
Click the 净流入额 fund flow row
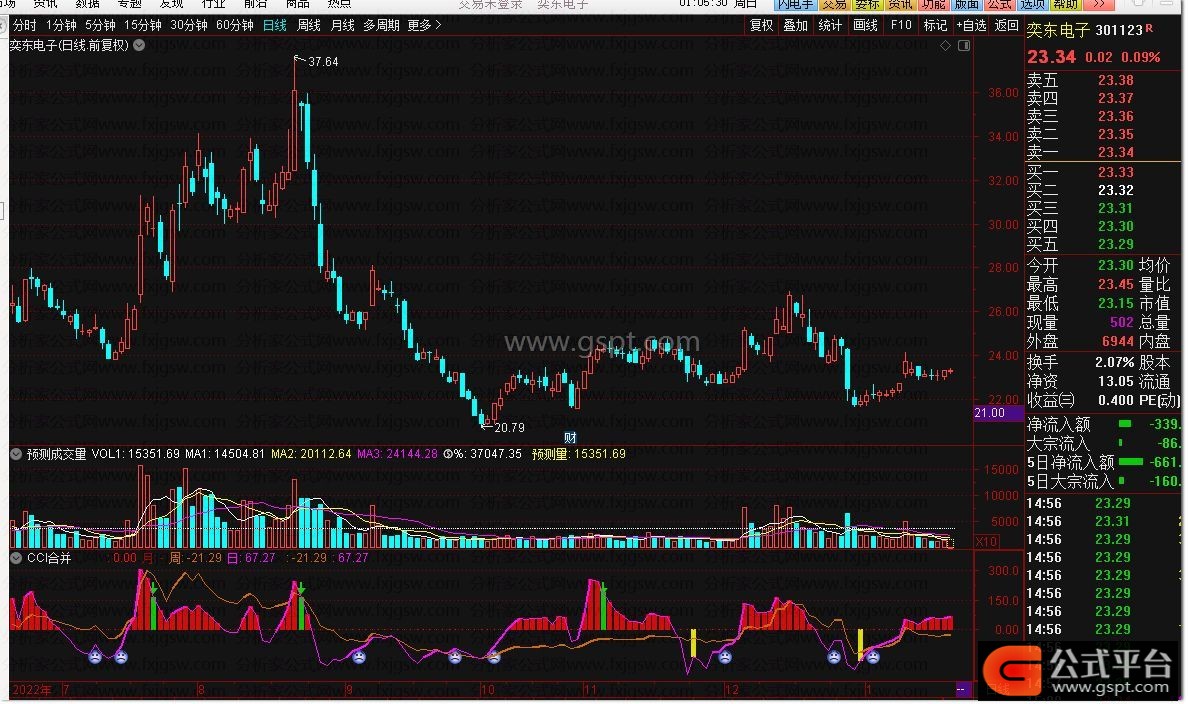coord(1104,424)
